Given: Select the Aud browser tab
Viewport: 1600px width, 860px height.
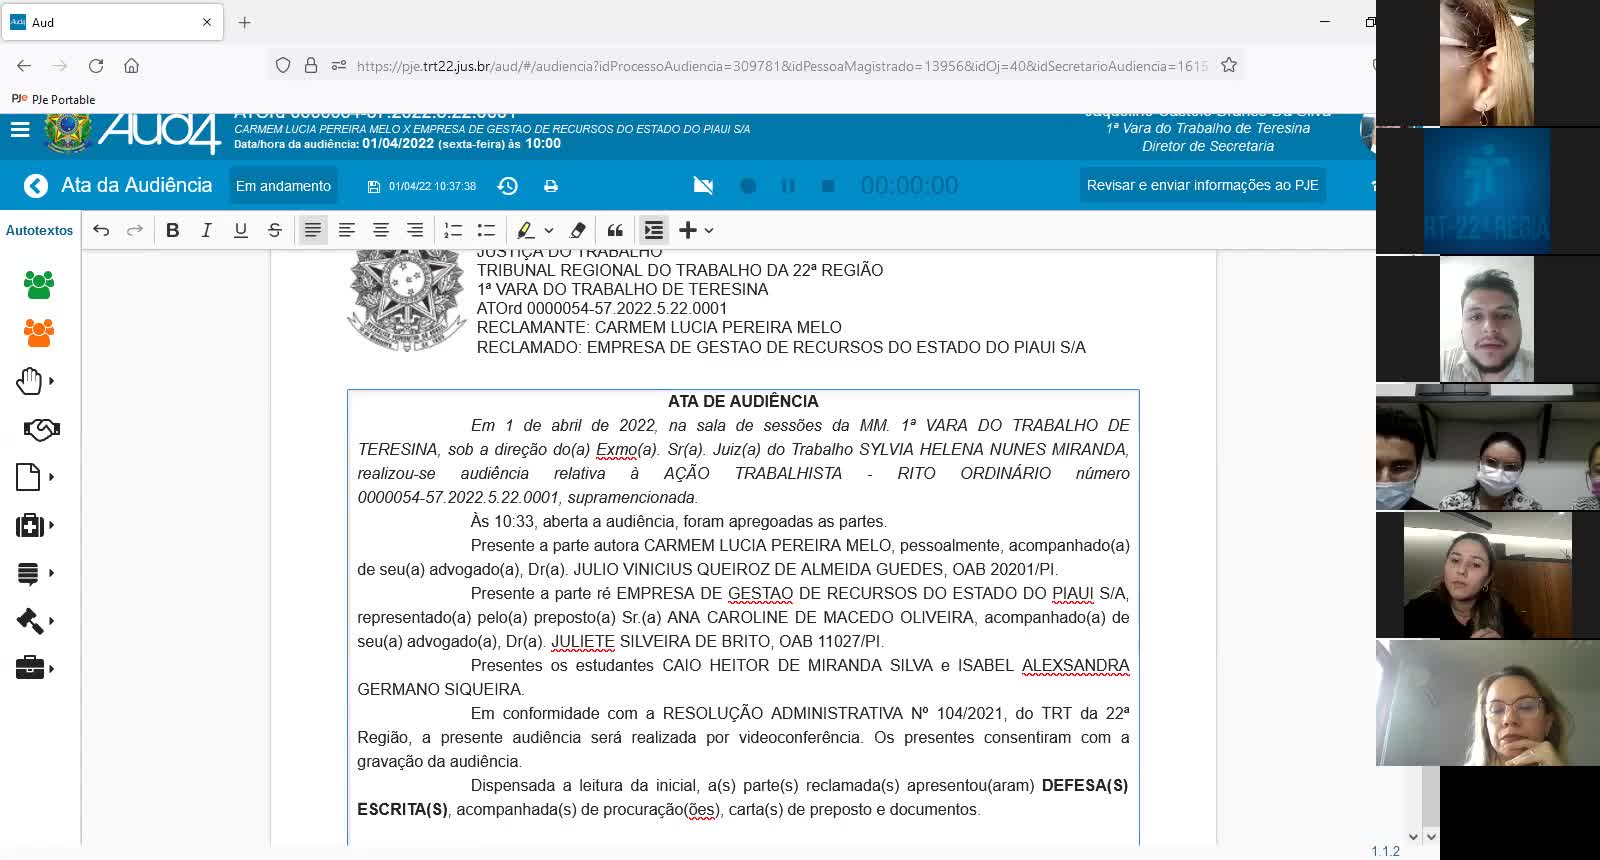Looking at the screenshot, I should pos(110,22).
